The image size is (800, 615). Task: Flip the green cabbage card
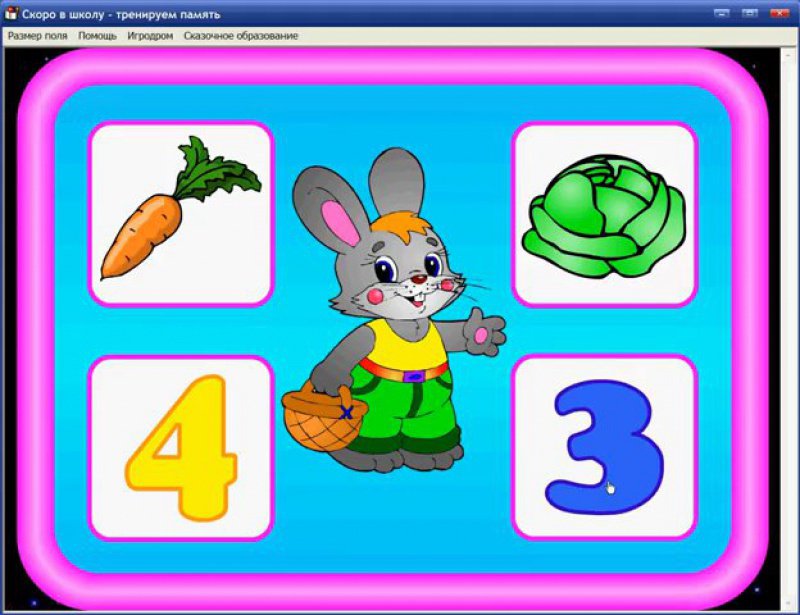[x=605, y=214]
